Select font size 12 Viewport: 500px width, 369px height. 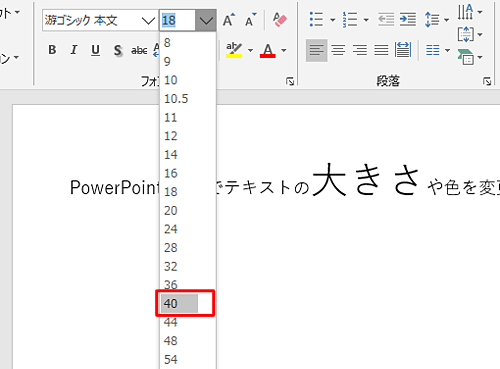tap(188, 136)
